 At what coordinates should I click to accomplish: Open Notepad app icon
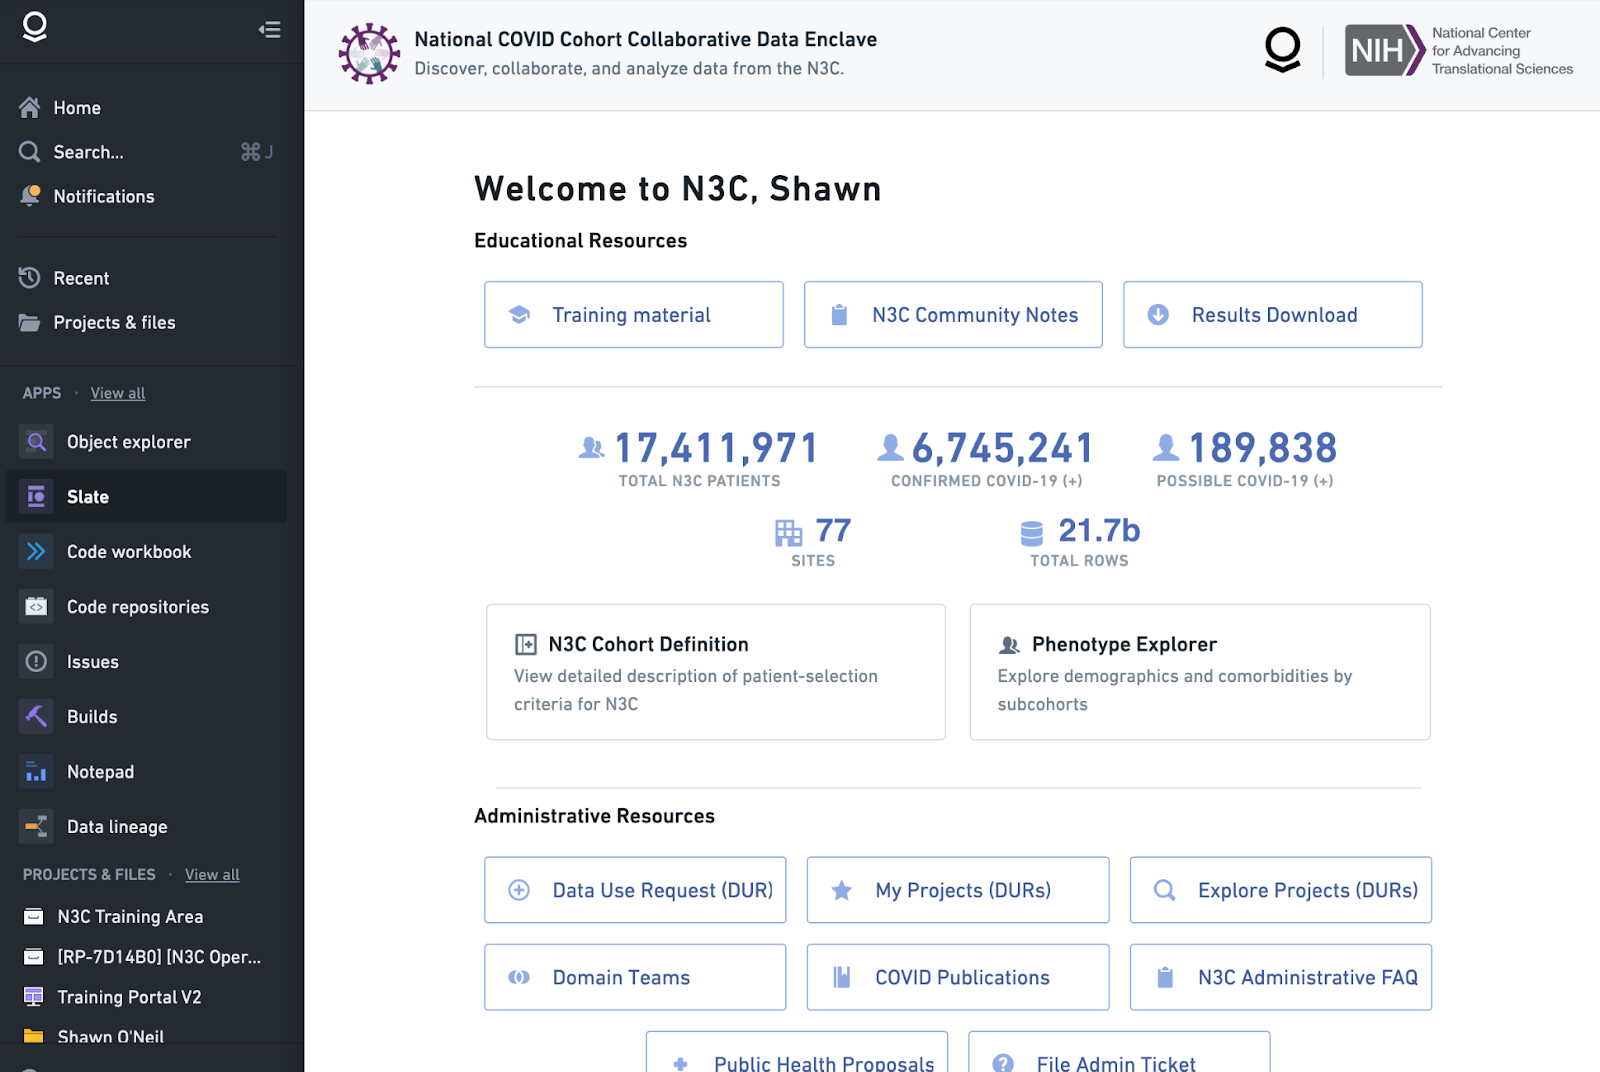[x=36, y=772]
